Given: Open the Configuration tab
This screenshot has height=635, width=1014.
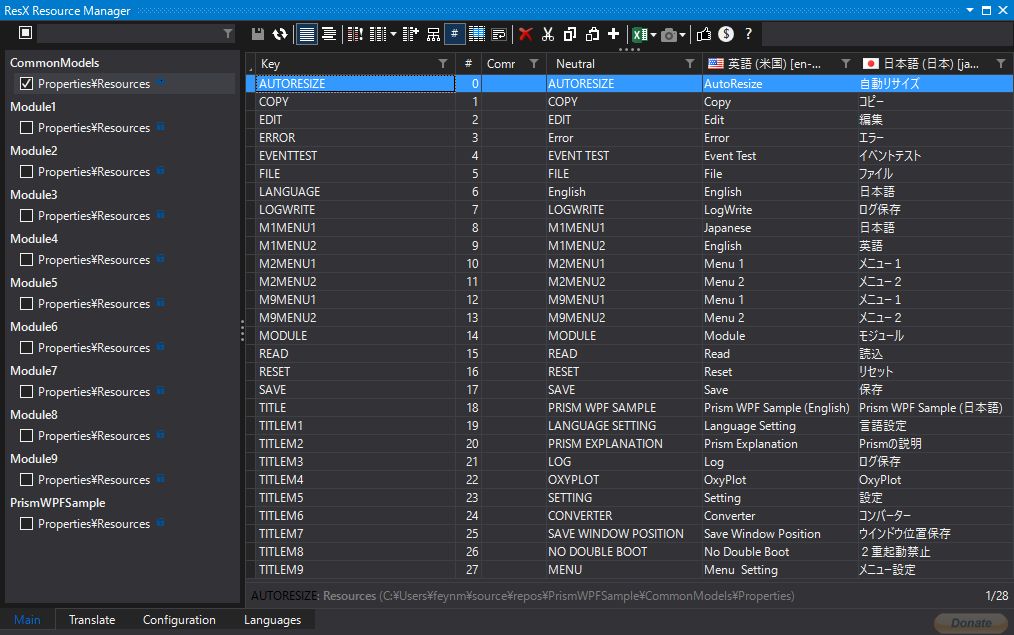Looking at the screenshot, I should [x=179, y=619].
